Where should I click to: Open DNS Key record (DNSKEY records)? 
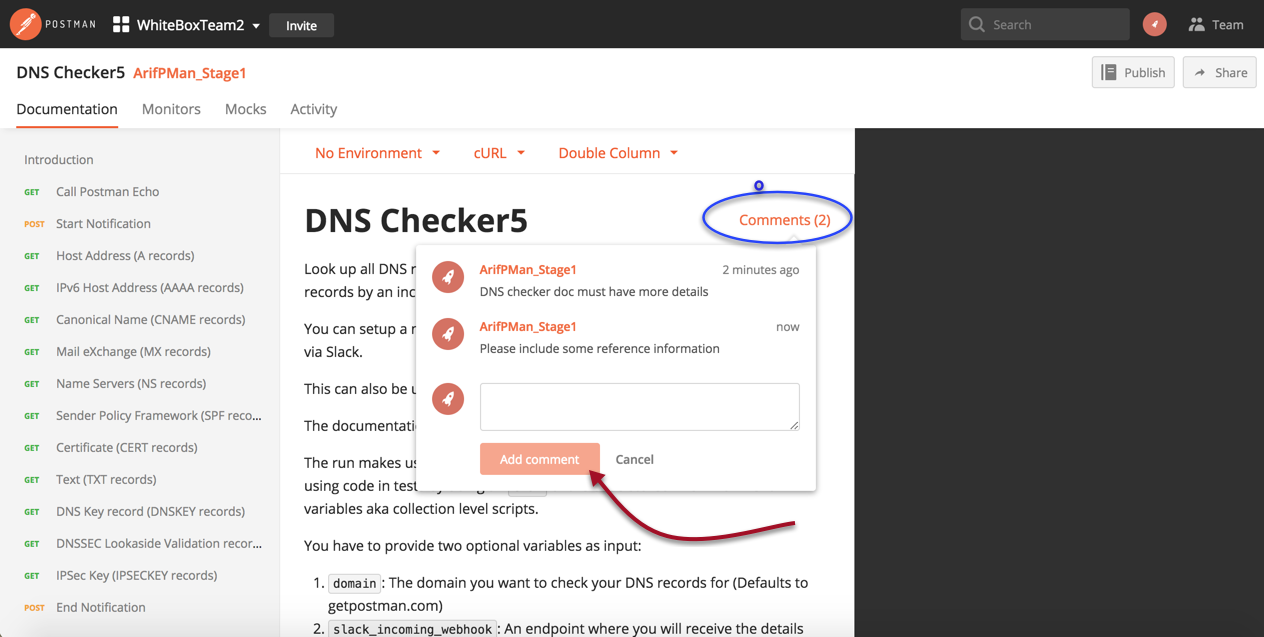point(150,512)
